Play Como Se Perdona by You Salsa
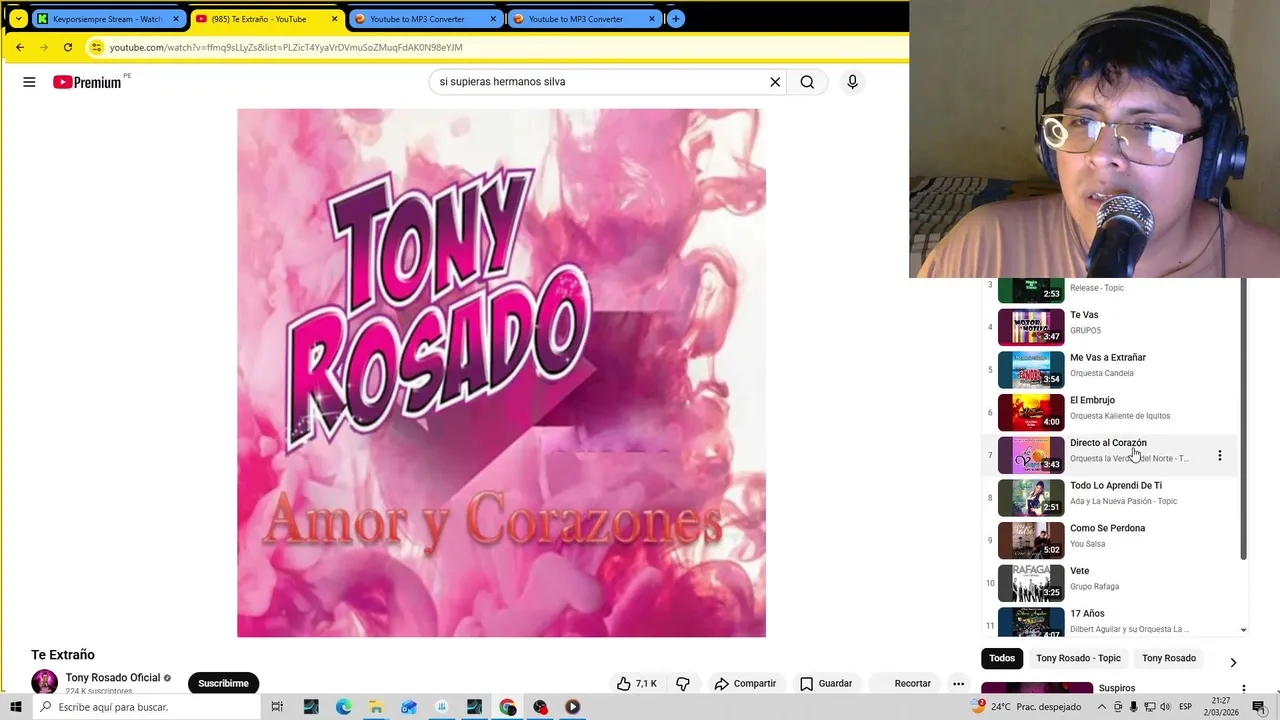 (1110, 540)
